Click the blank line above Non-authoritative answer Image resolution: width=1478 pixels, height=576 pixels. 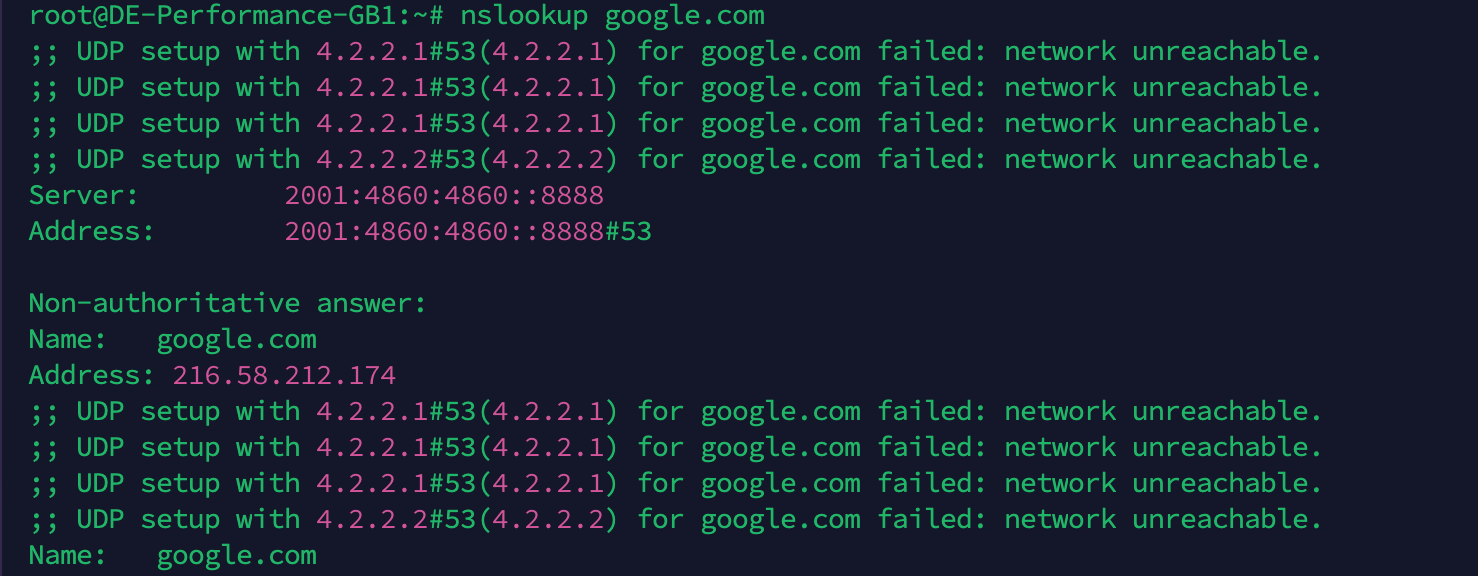(x=739, y=267)
